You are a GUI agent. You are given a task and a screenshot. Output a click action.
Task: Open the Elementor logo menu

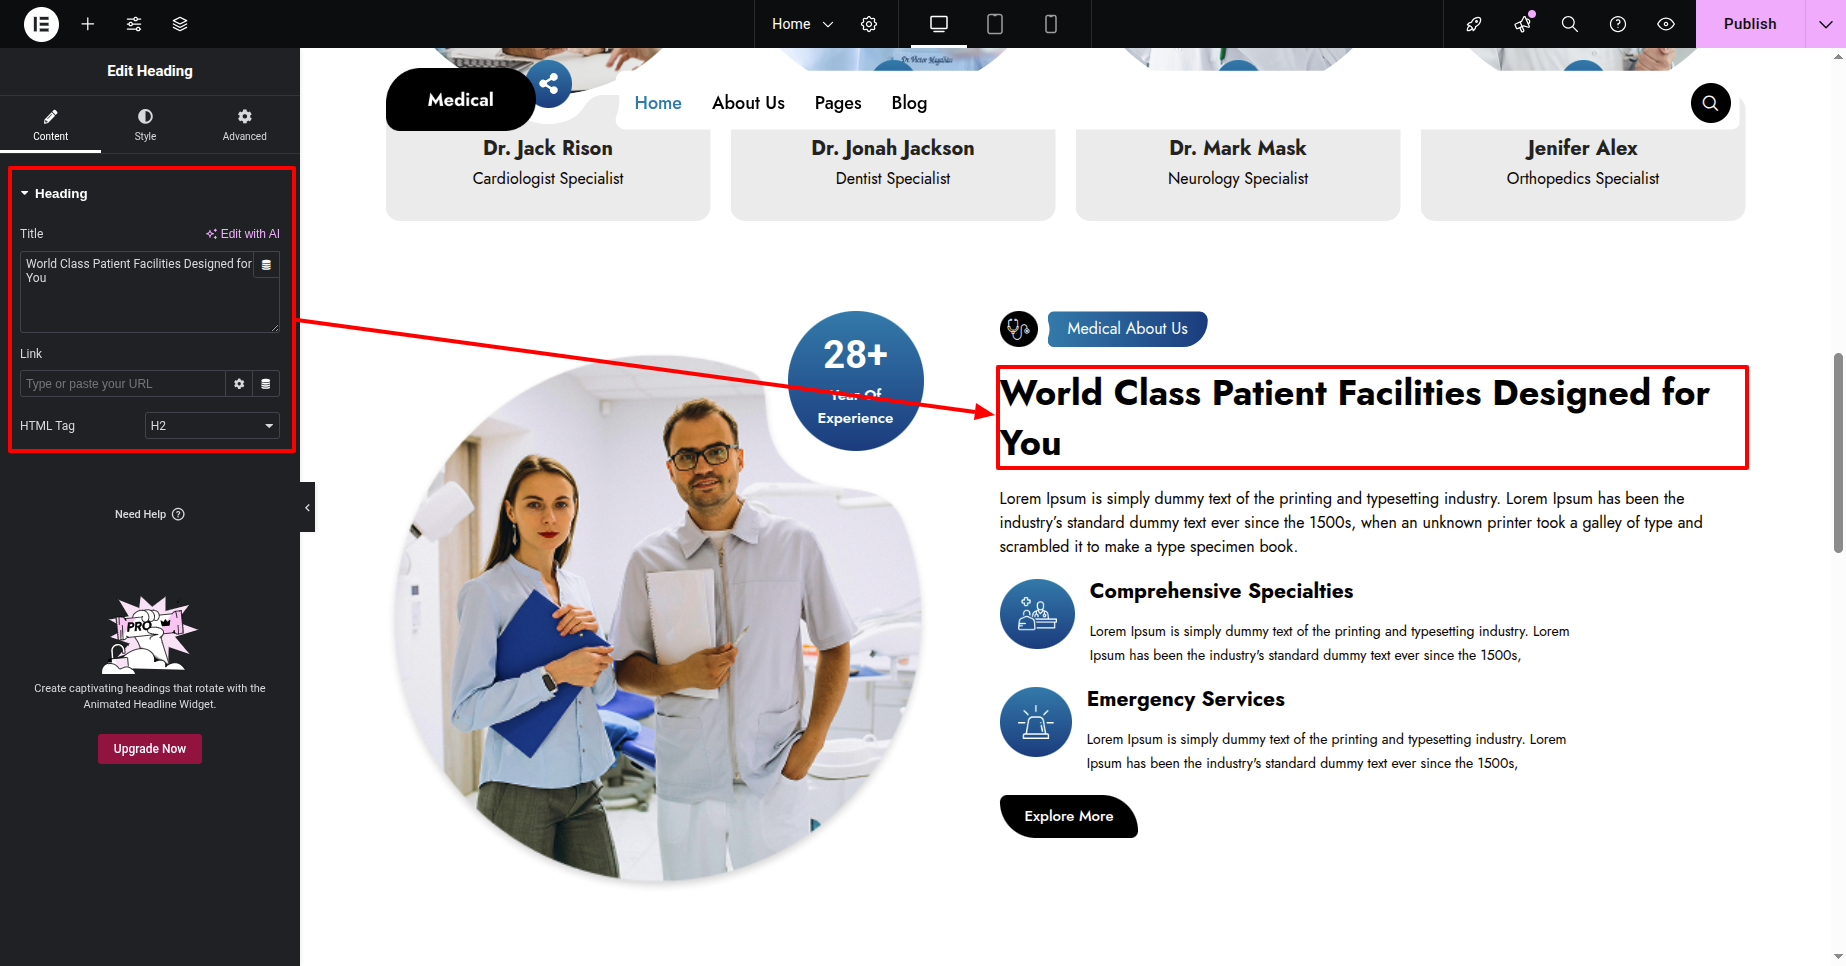41,24
